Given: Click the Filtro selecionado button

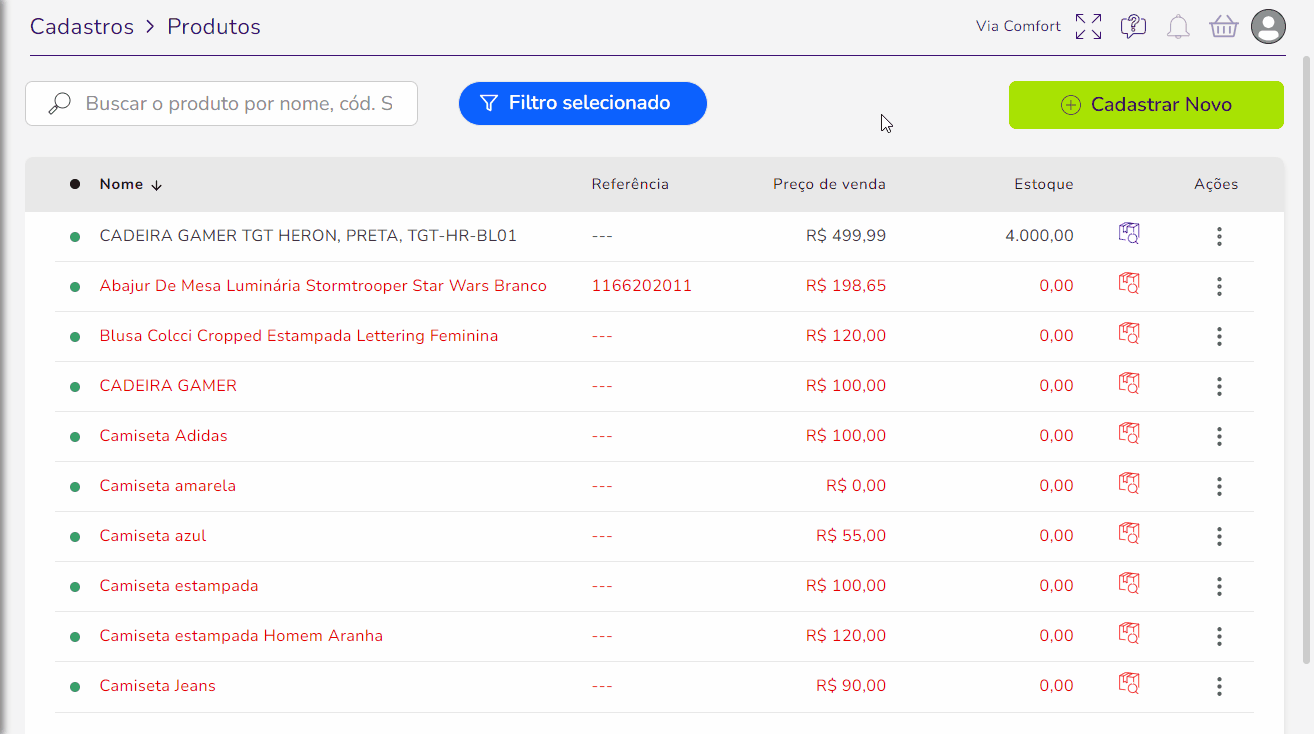Looking at the screenshot, I should pos(583,103).
